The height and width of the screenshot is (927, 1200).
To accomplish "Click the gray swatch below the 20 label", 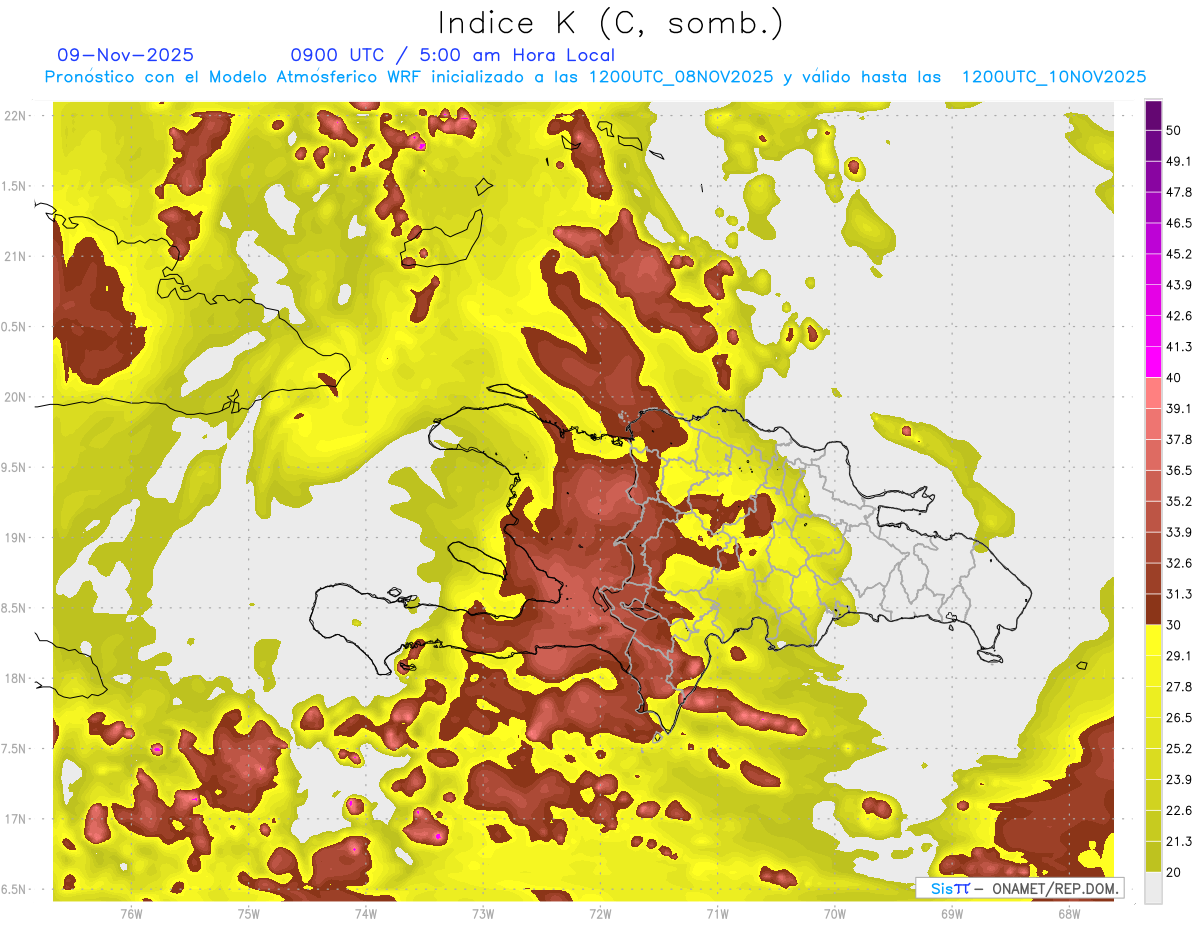I will click(x=1153, y=887).
